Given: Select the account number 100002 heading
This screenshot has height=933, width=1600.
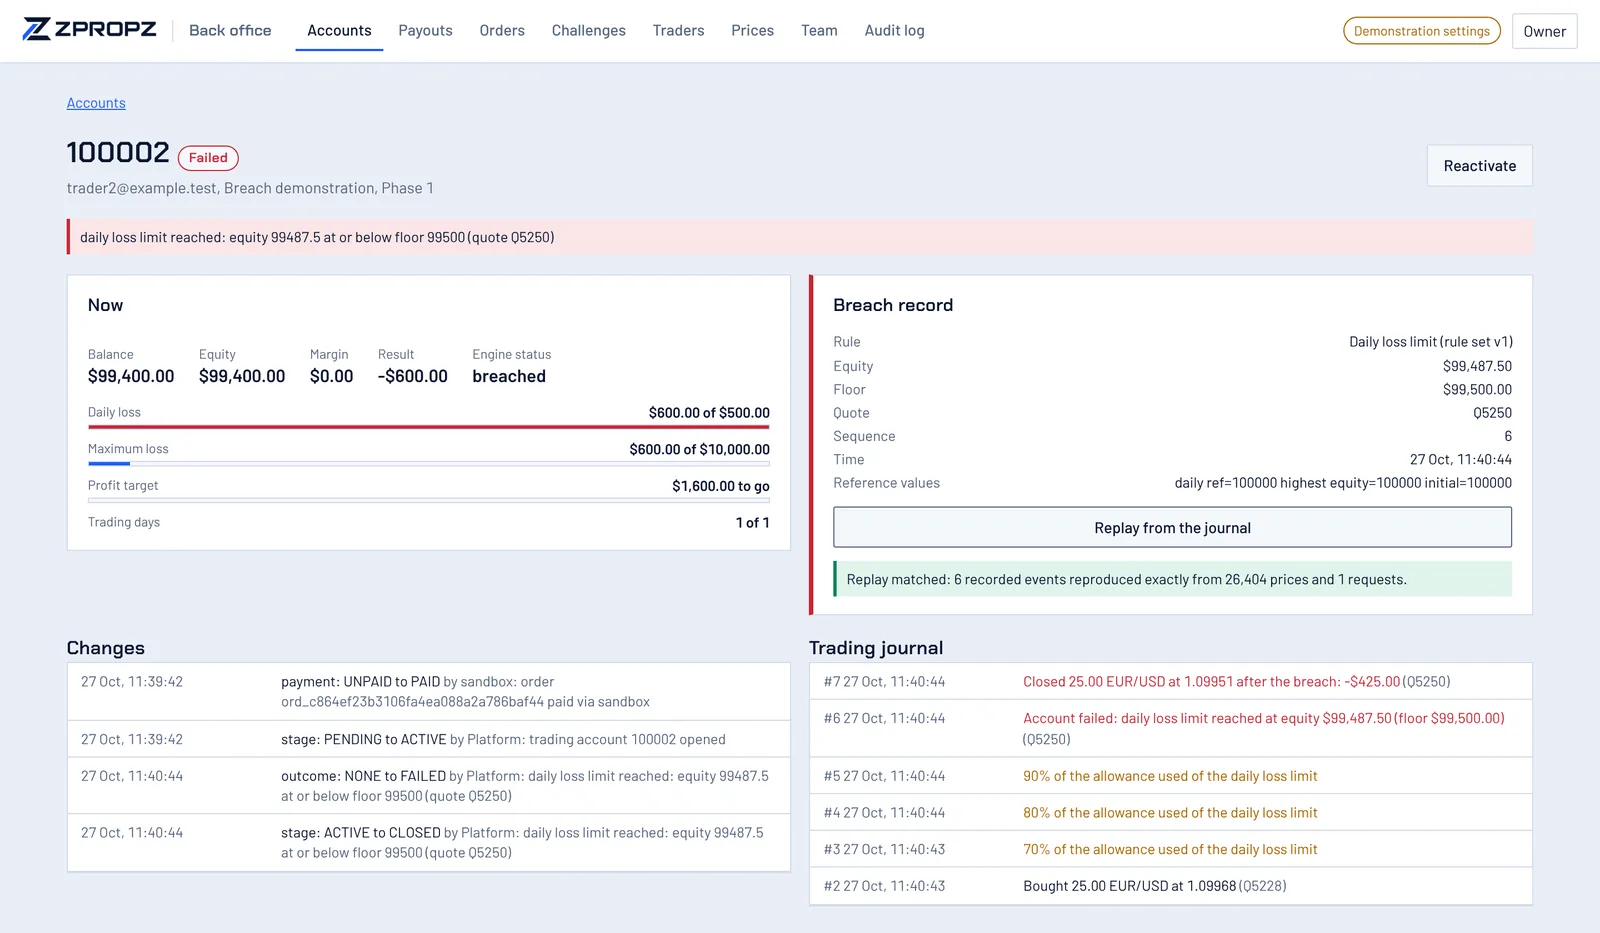Looking at the screenshot, I should [x=118, y=153].
